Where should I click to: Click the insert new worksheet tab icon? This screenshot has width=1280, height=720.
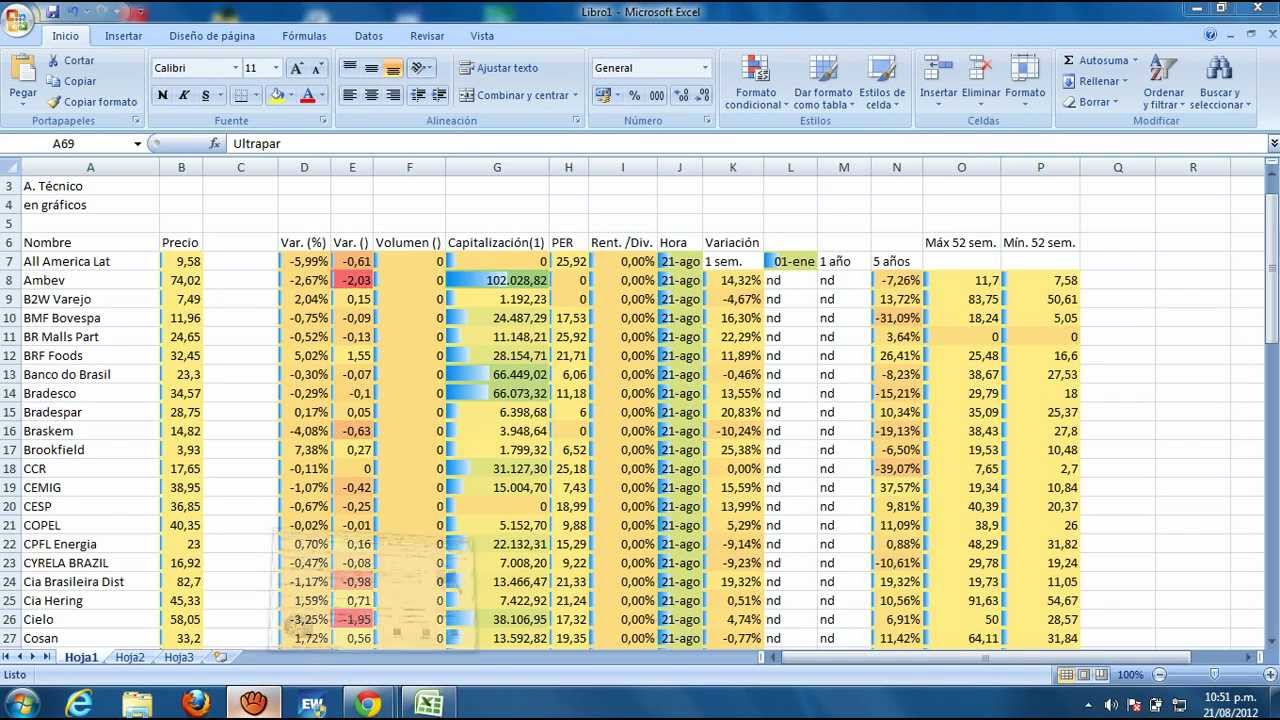click(x=220, y=657)
